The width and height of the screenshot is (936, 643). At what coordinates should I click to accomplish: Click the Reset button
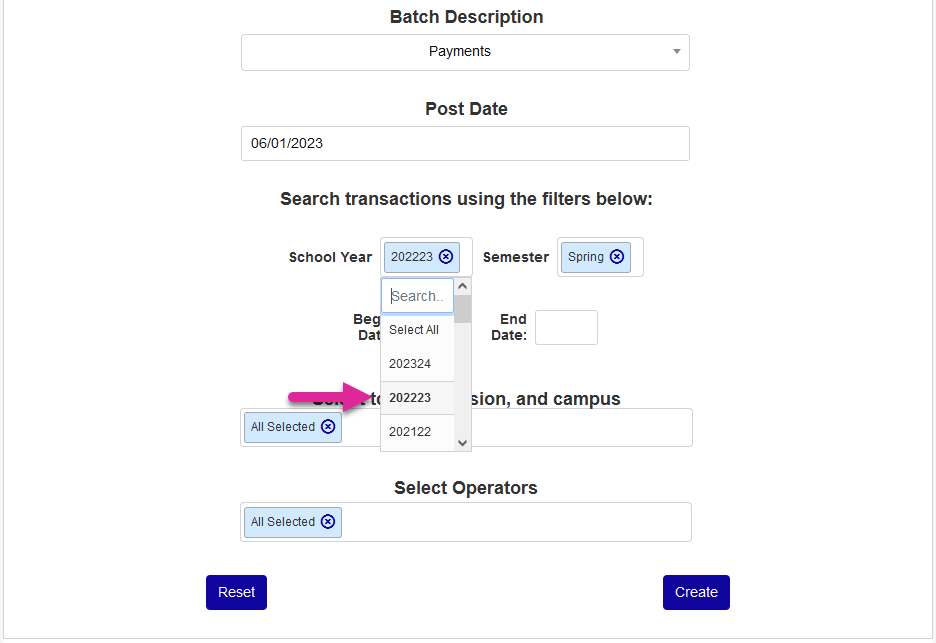tap(236, 592)
